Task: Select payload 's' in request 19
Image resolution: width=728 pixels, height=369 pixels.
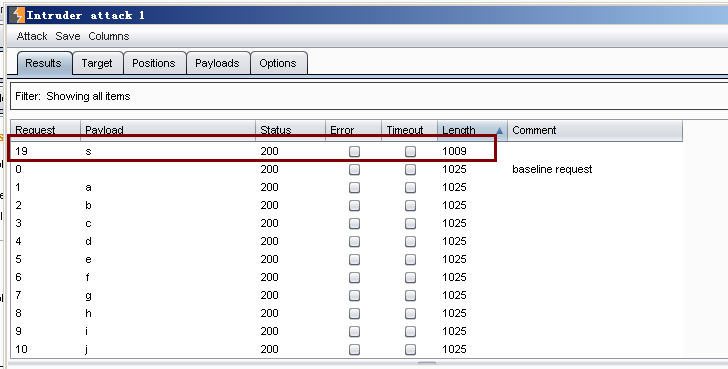Action: pyautogui.click(x=88, y=151)
